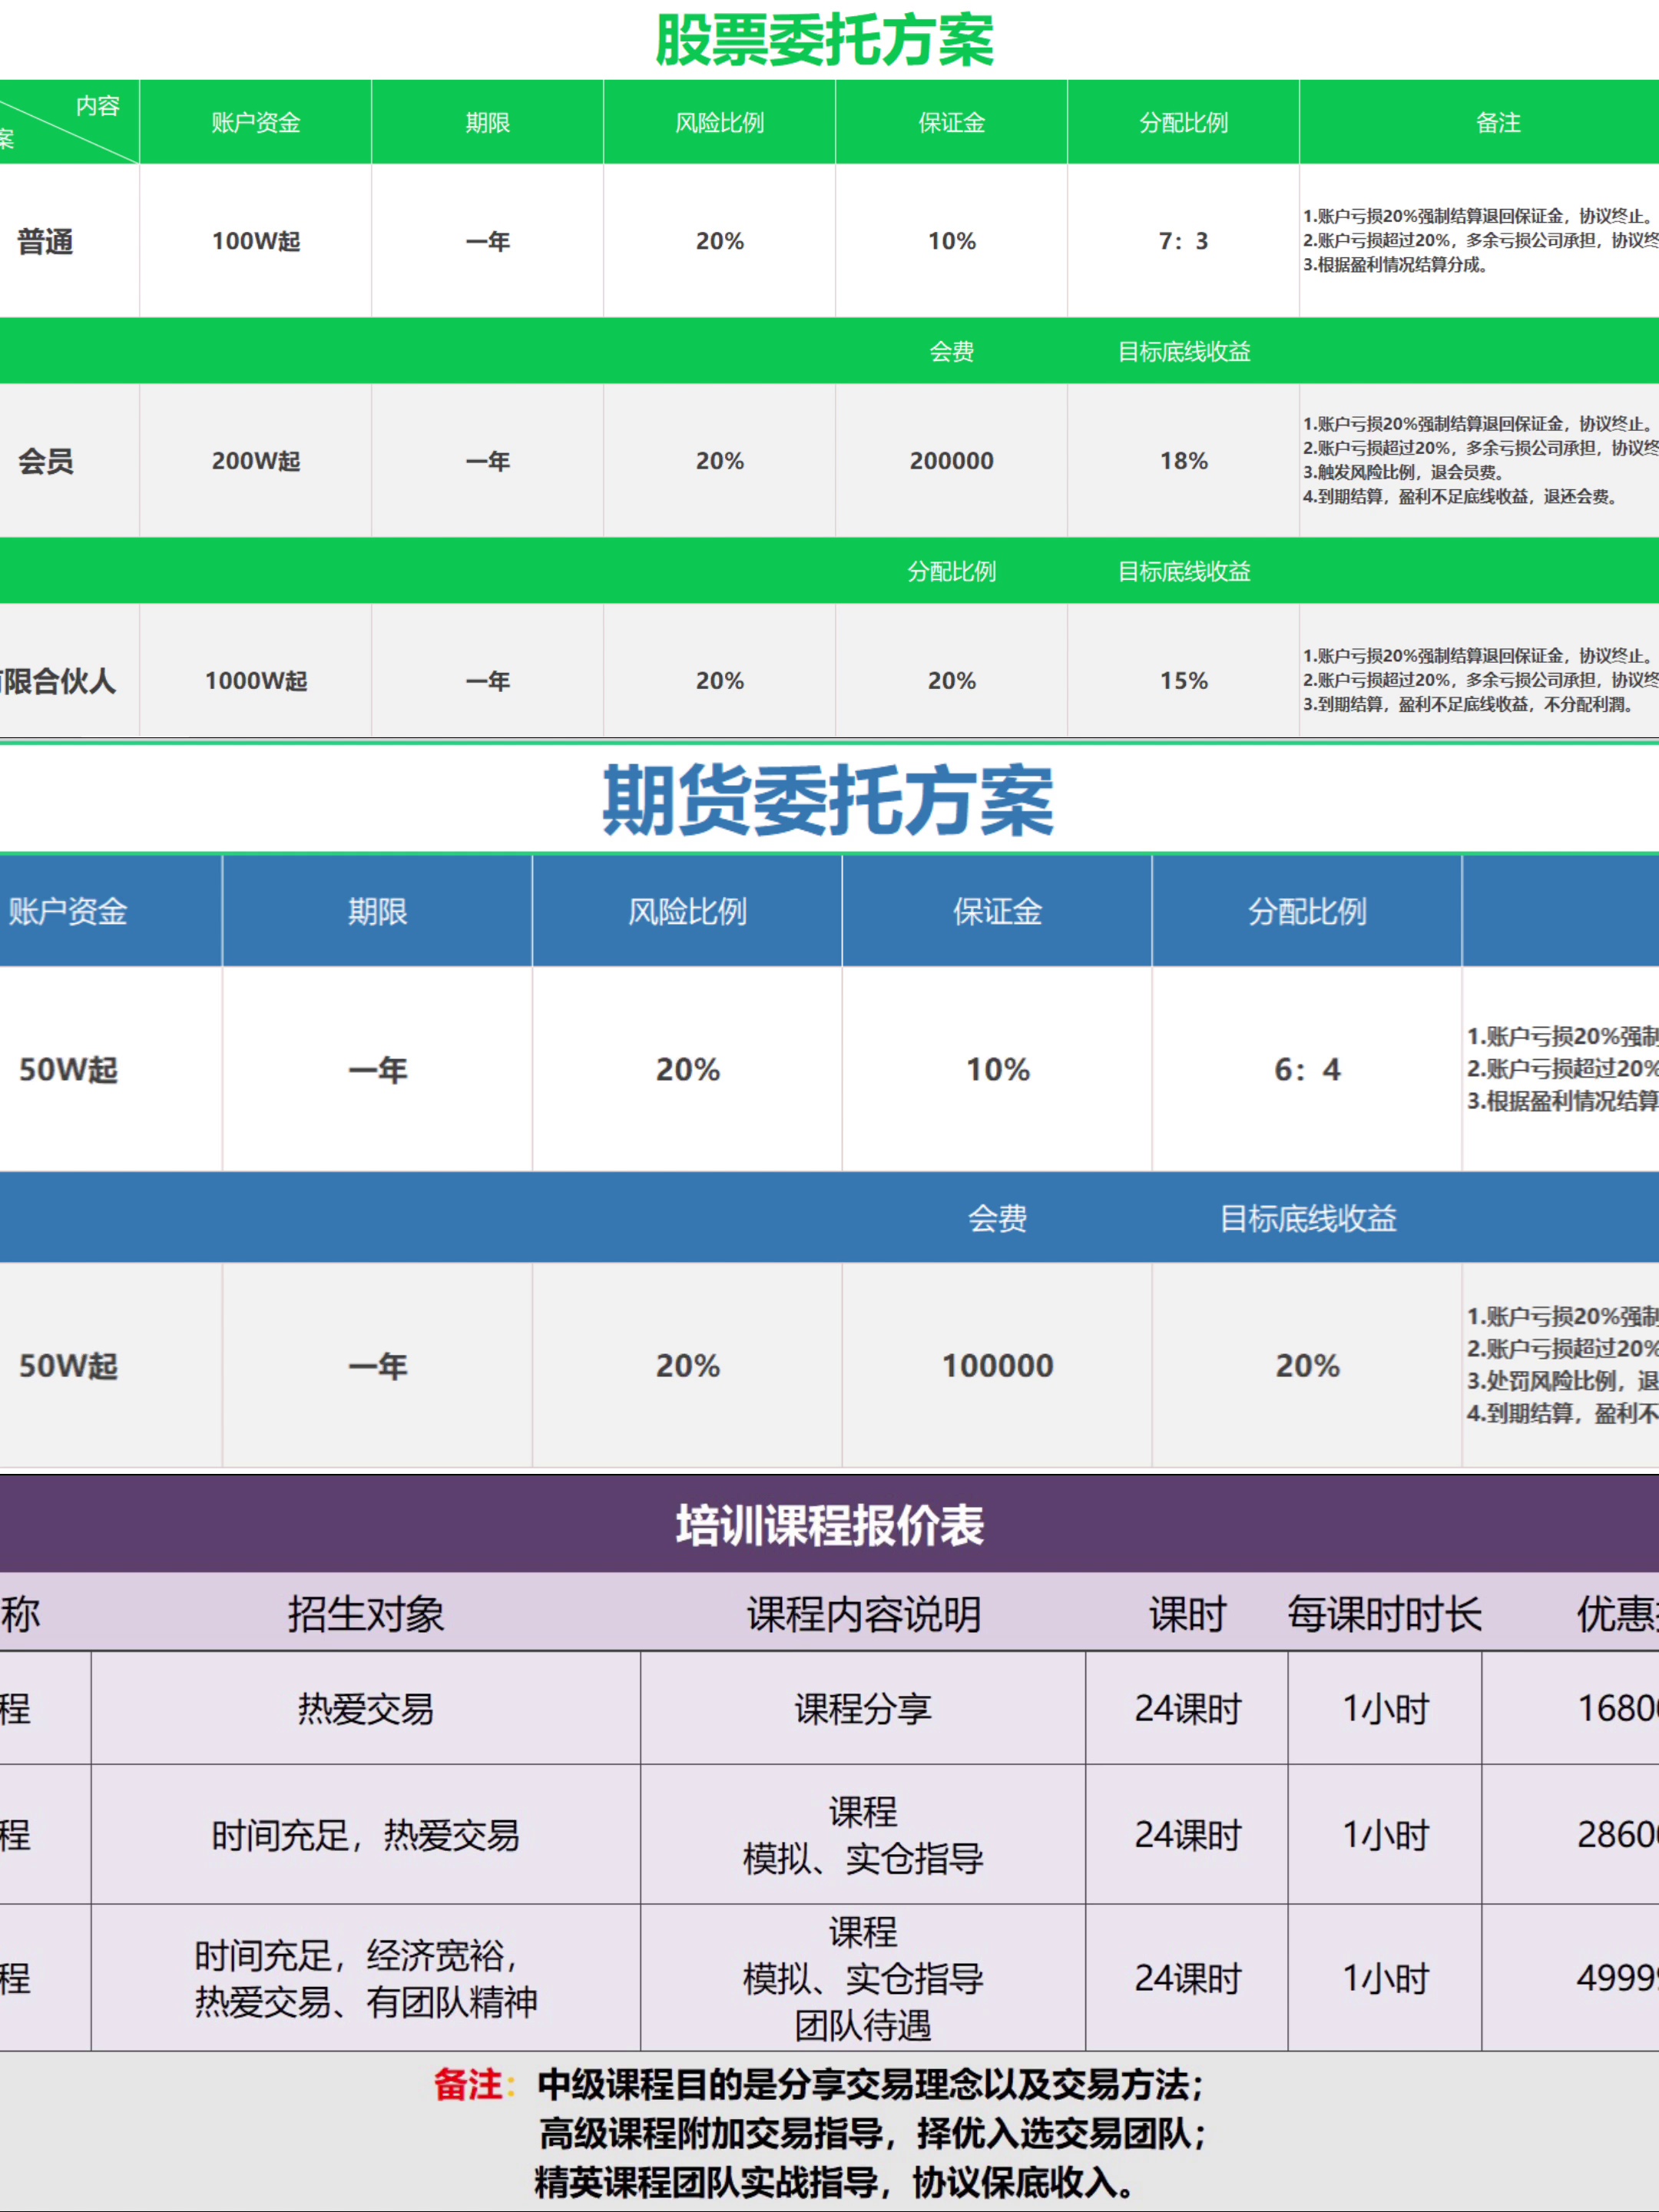Click the 时间充足，热爱交易 cell

coord(365,1836)
